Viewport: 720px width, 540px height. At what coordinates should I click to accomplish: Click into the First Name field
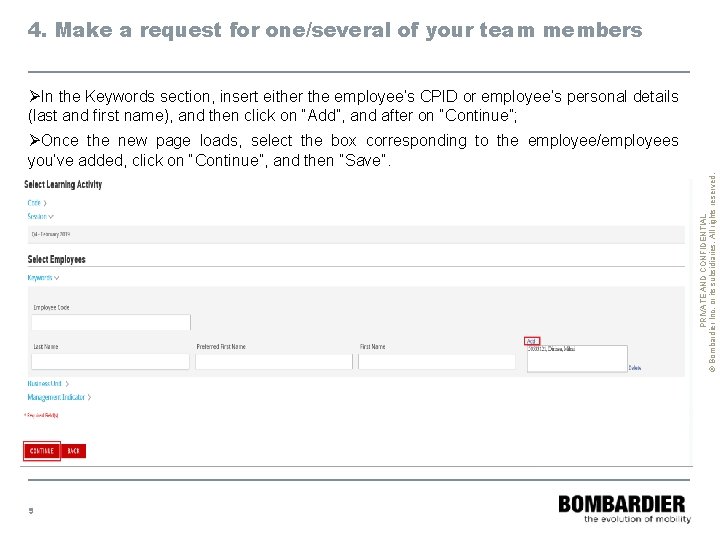436,361
